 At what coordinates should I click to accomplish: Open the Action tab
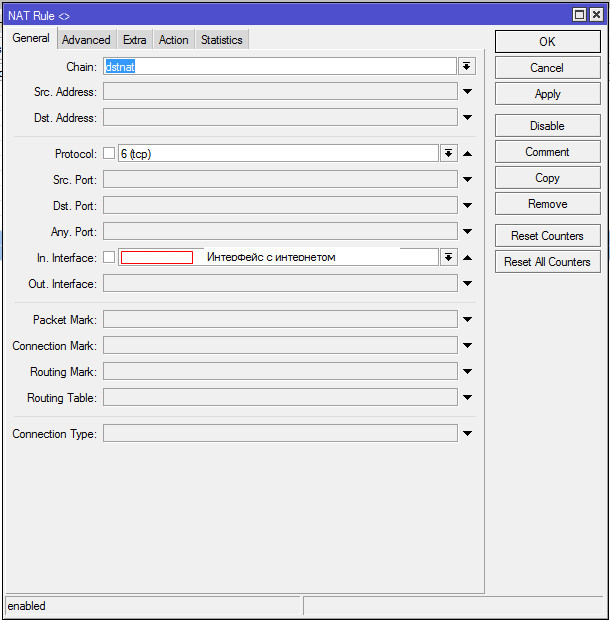(x=173, y=40)
